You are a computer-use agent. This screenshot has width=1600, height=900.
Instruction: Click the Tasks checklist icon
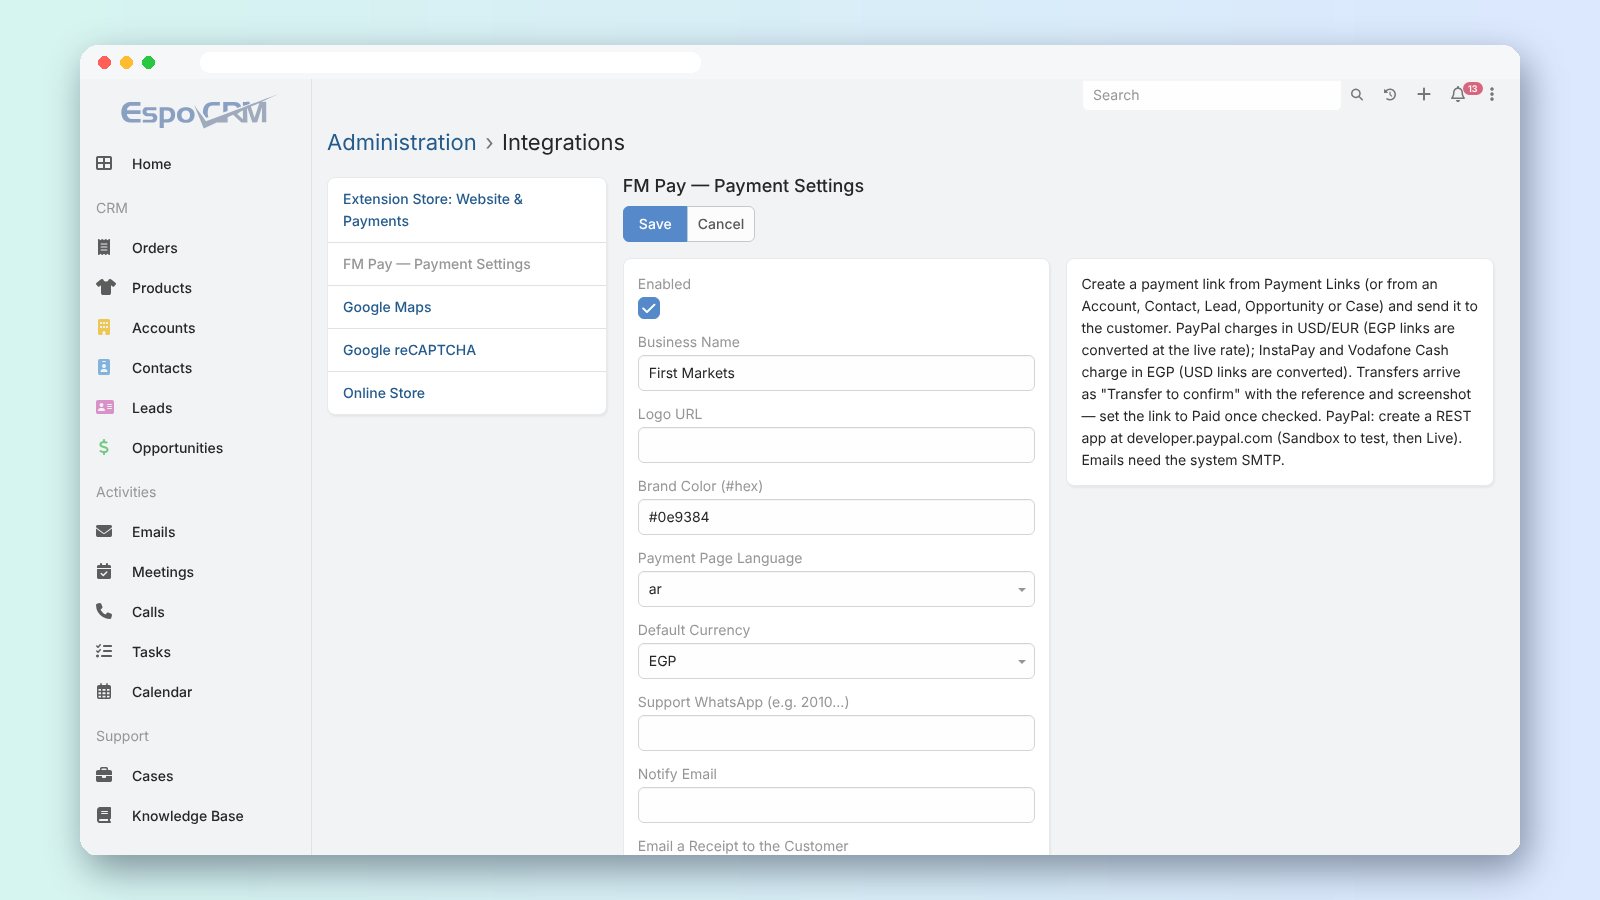coord(104,651)
